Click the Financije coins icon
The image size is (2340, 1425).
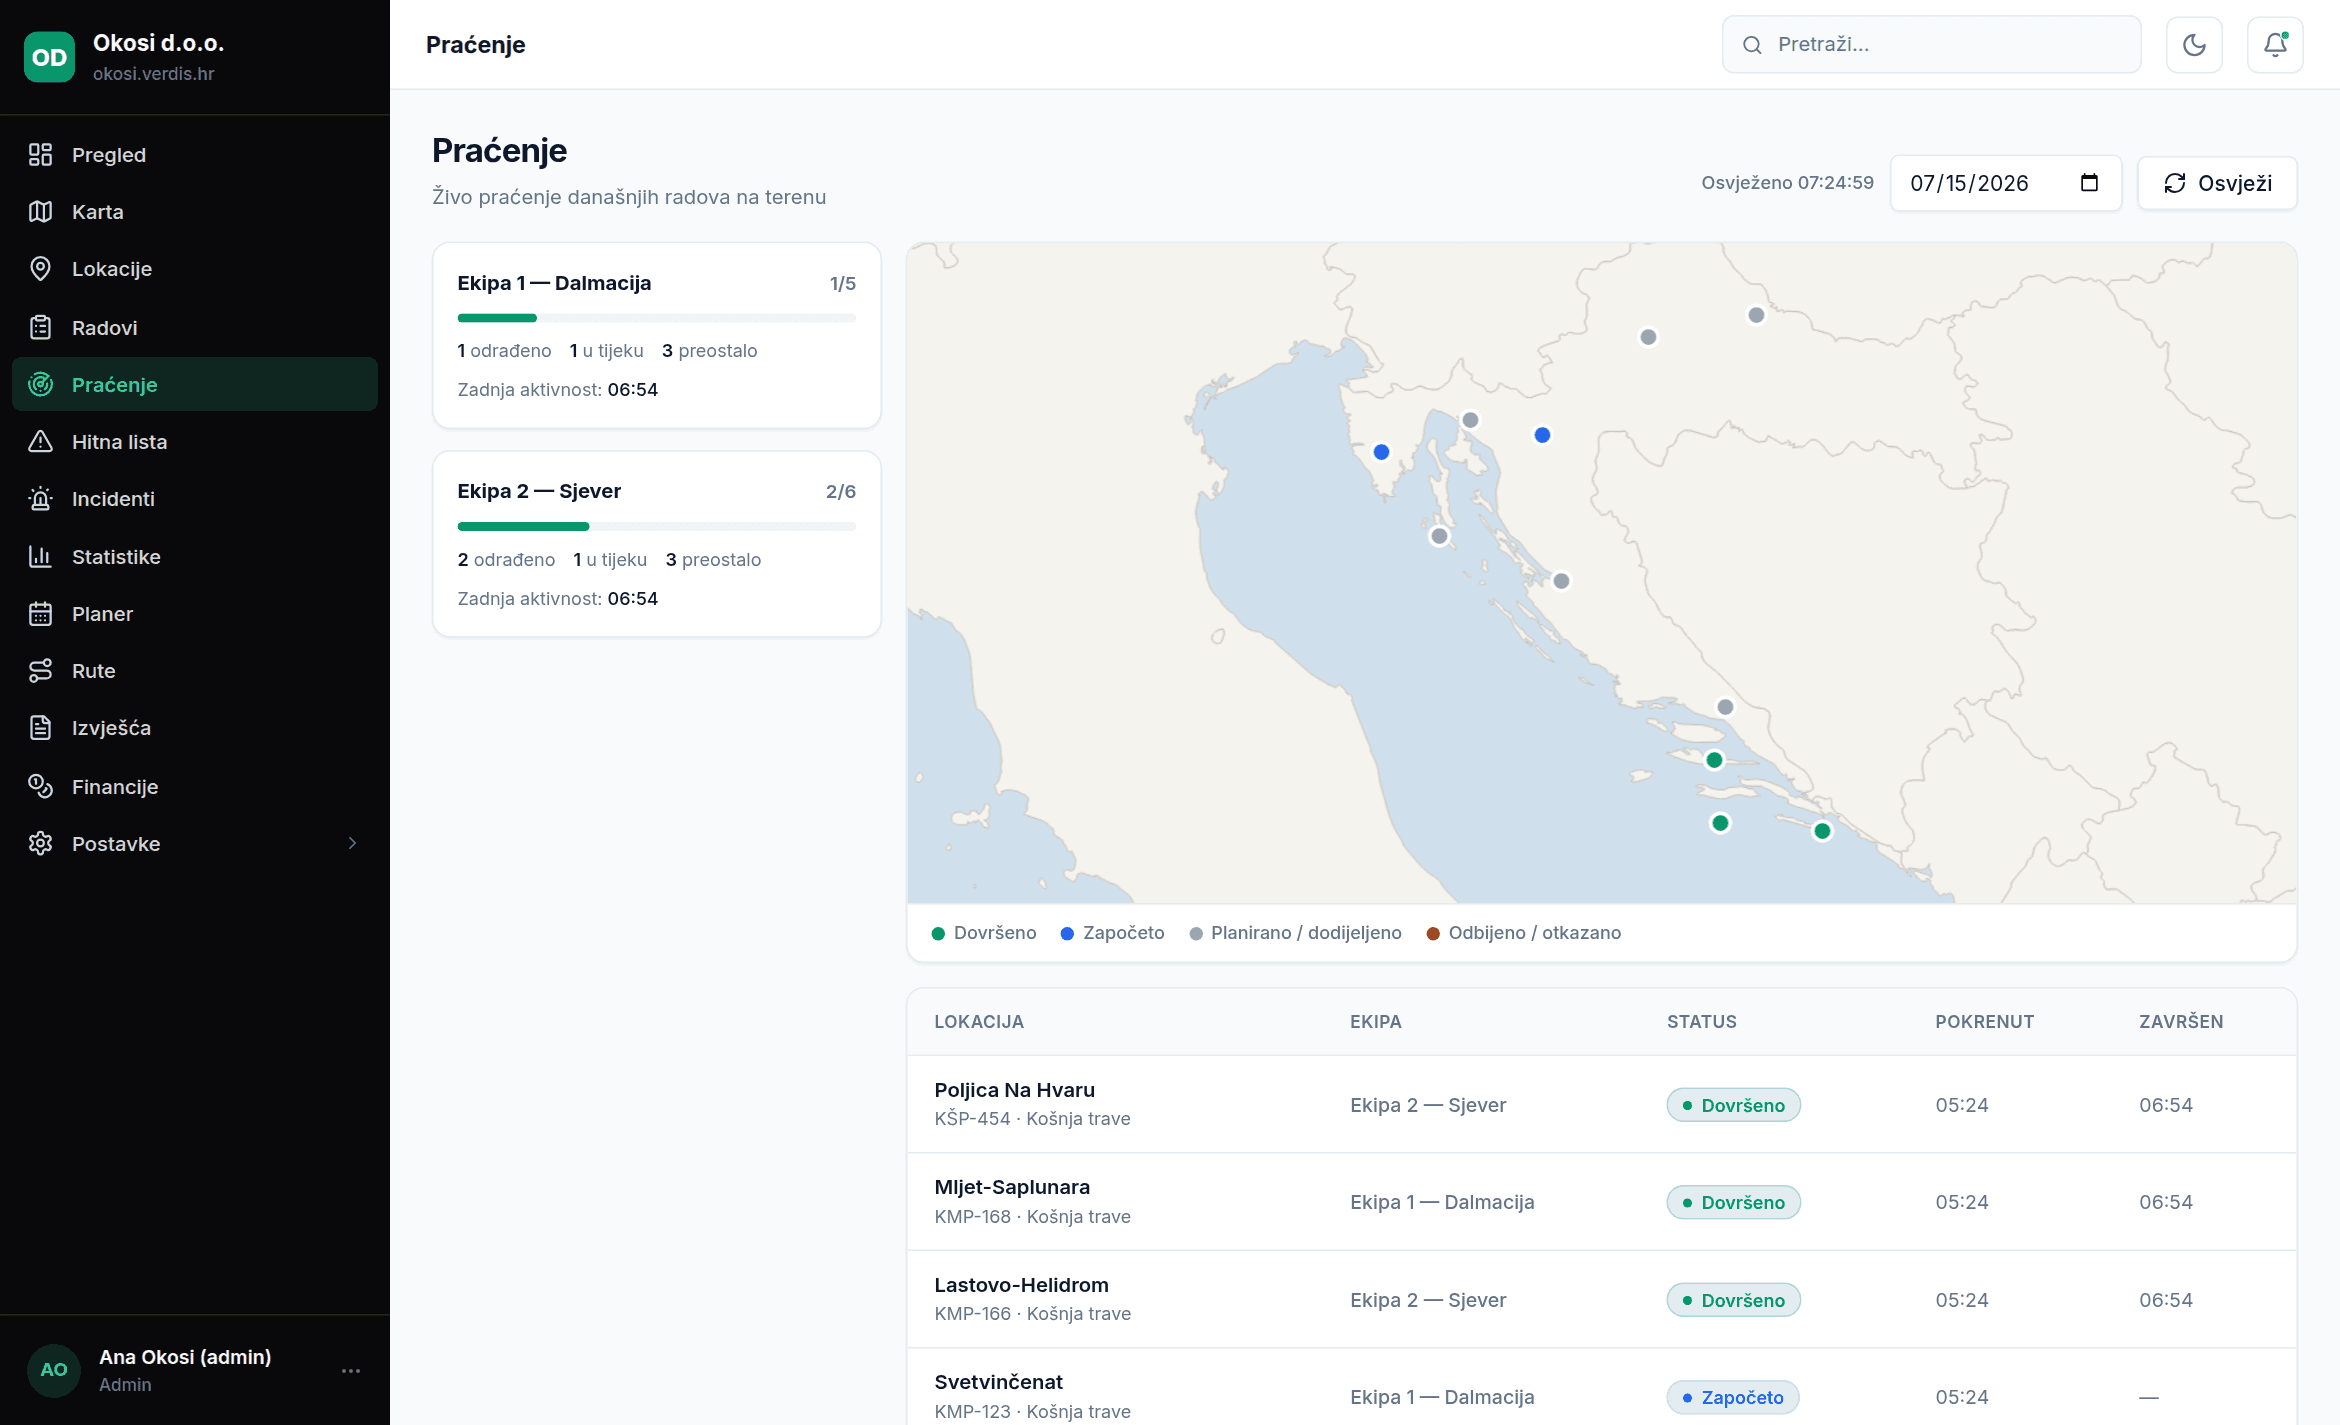40,786
